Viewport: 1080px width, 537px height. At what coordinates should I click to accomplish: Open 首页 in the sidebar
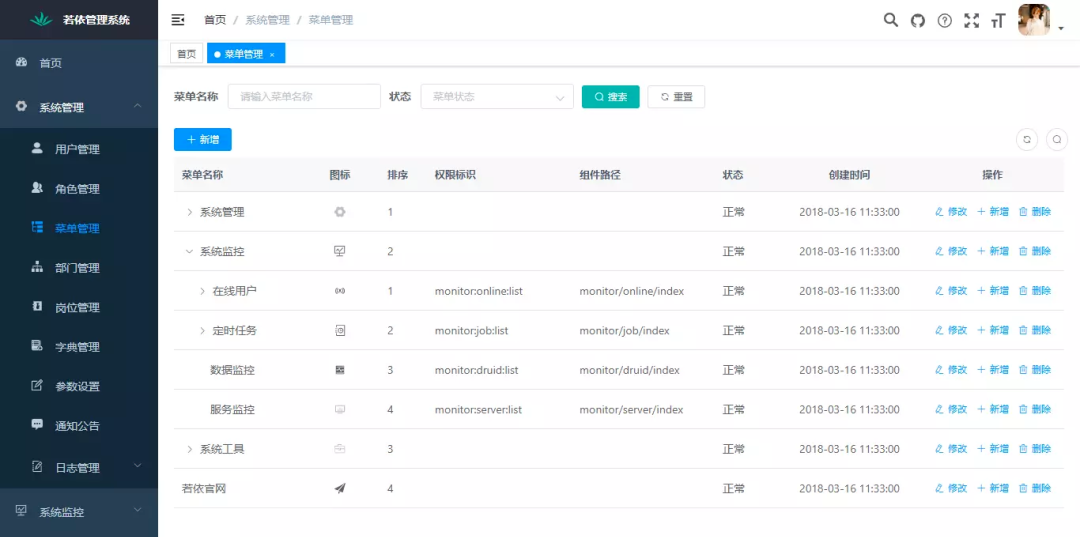[79, 63]
